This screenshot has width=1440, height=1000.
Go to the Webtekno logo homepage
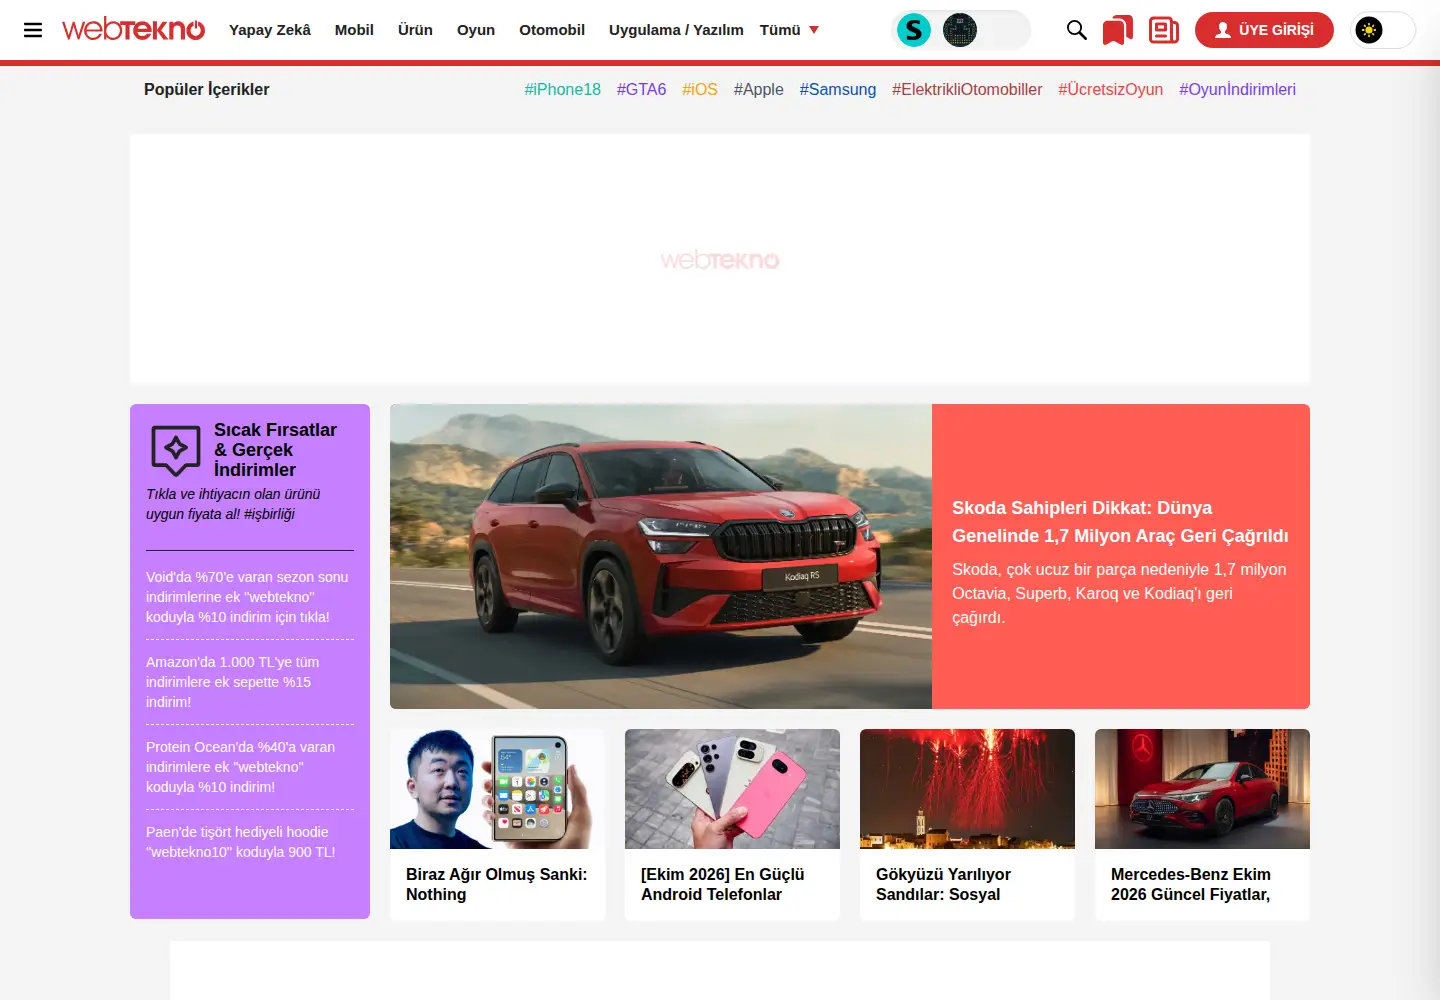(133, 30)
